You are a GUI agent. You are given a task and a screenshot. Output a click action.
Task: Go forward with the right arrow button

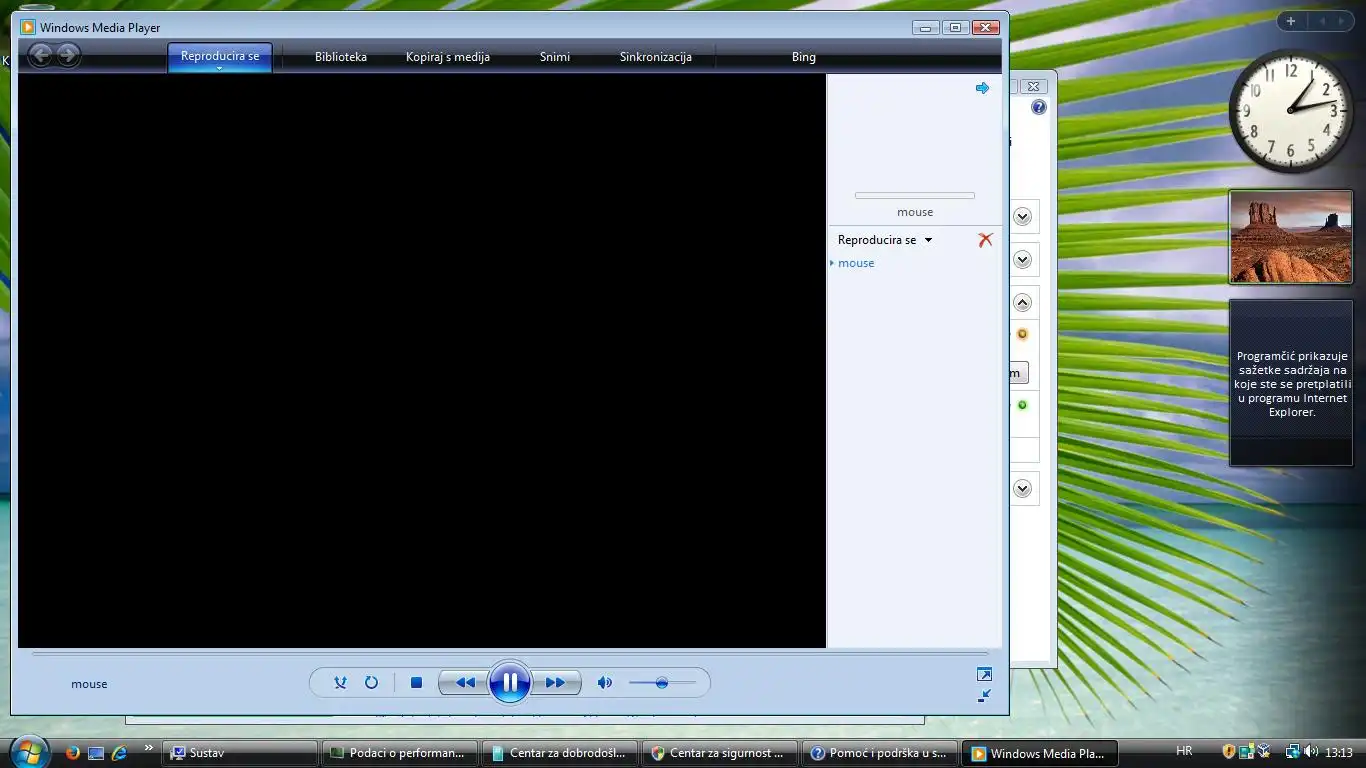click(68, 56)
